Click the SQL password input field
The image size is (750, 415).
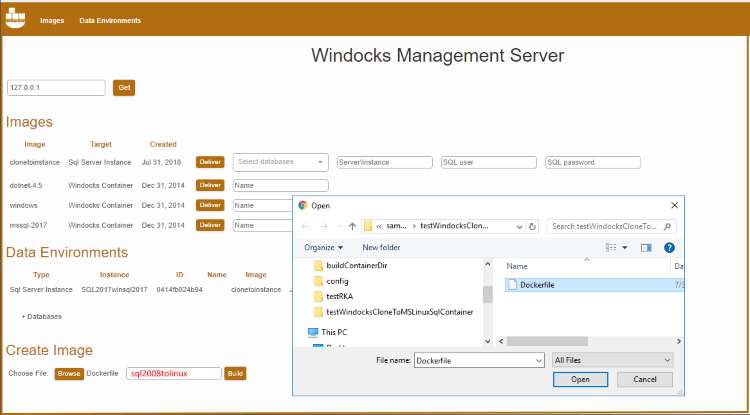[x=592, y=162]
